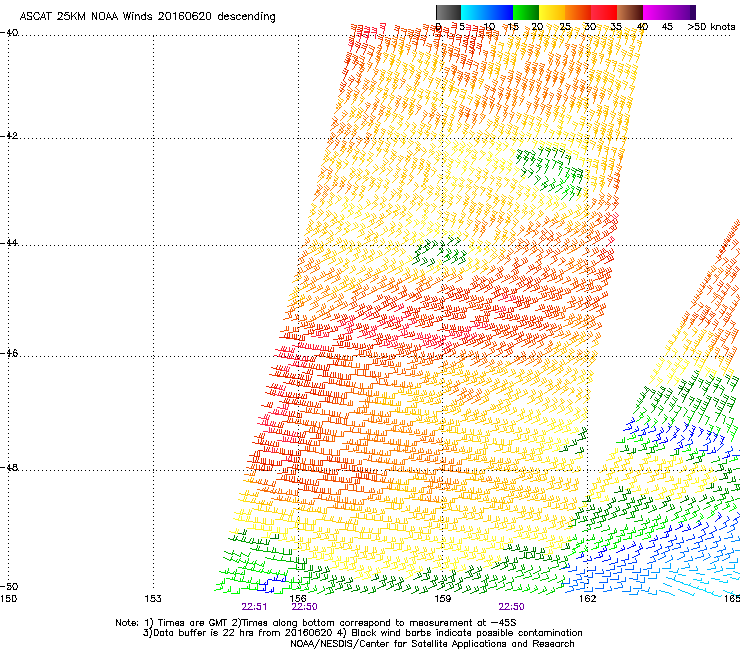Click the green 15-20 knots legend swatch
The image size is (740, 650).
(x=526, y=12)
